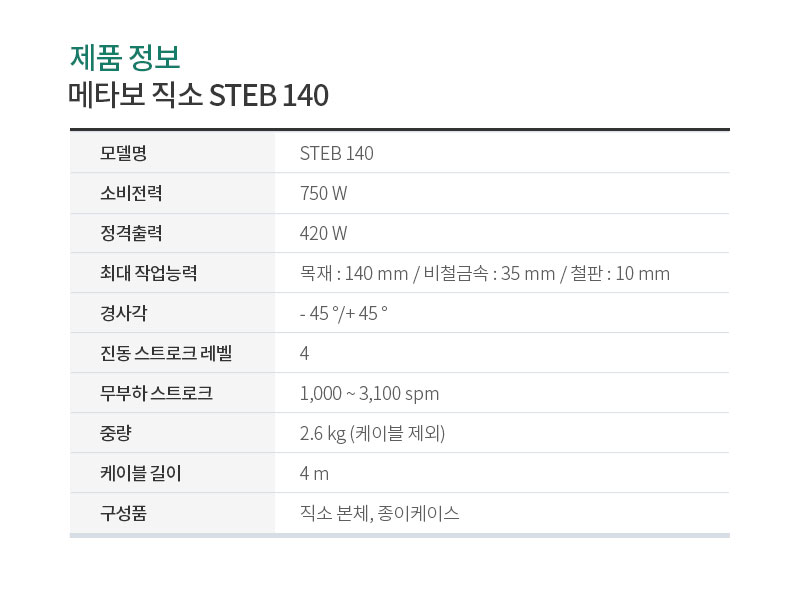Image resolution: width=800 pixels, height=613 pixels.
Task: Click the 제품 정보 green heading
Action: point(125,57)
